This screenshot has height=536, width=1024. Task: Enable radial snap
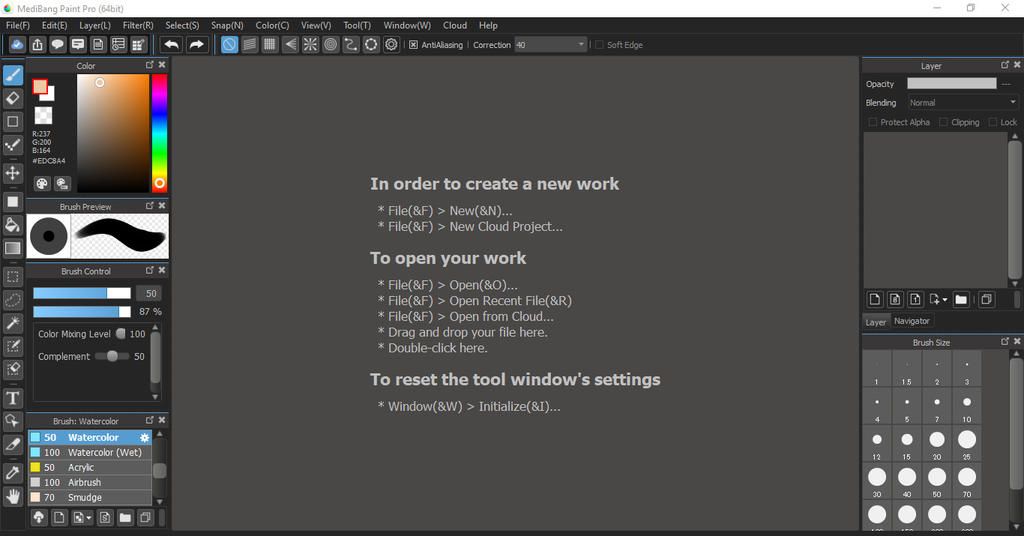point(310,44)
